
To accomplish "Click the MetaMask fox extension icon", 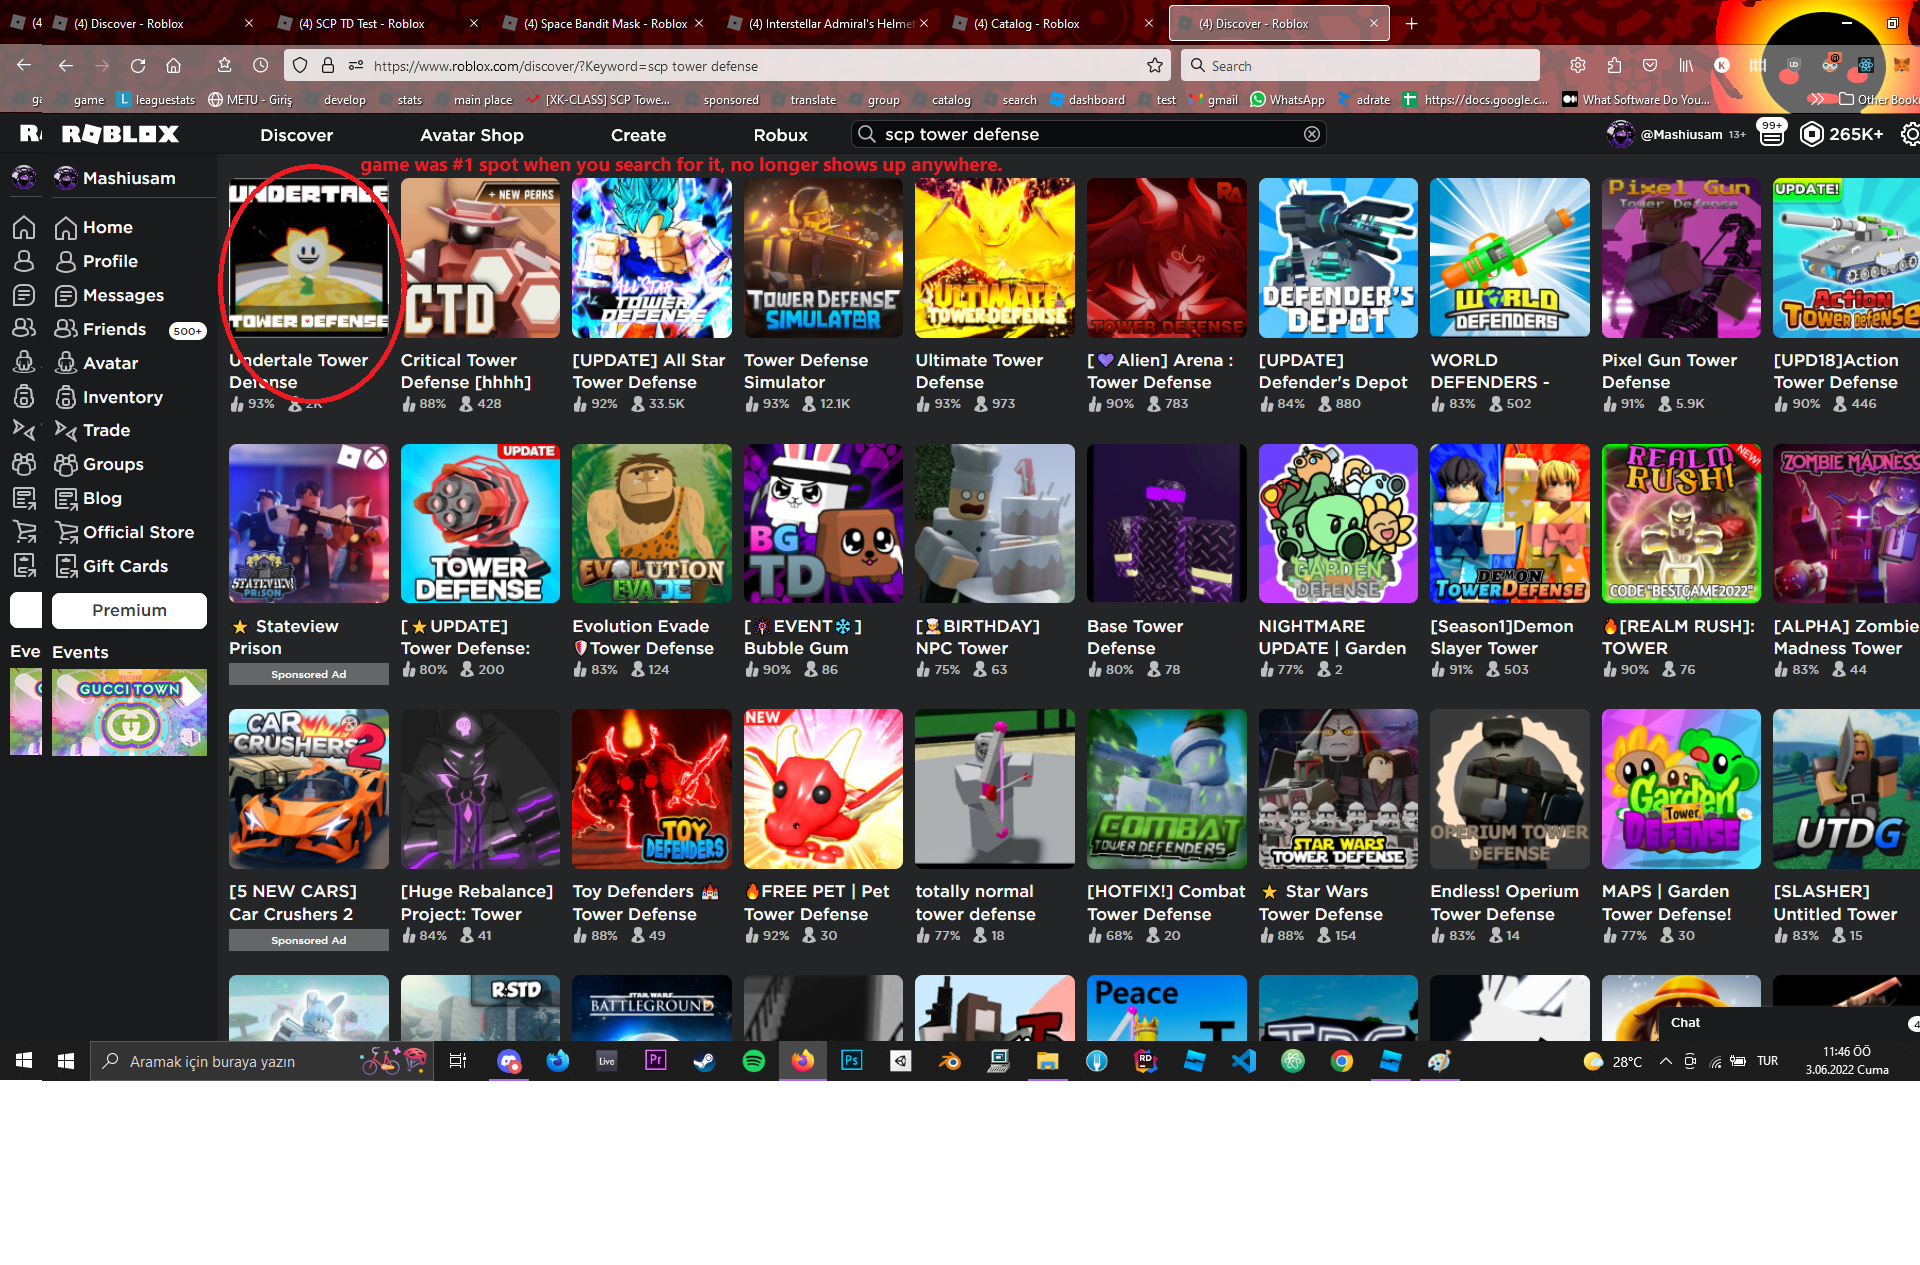I will tap(1902, 65).
